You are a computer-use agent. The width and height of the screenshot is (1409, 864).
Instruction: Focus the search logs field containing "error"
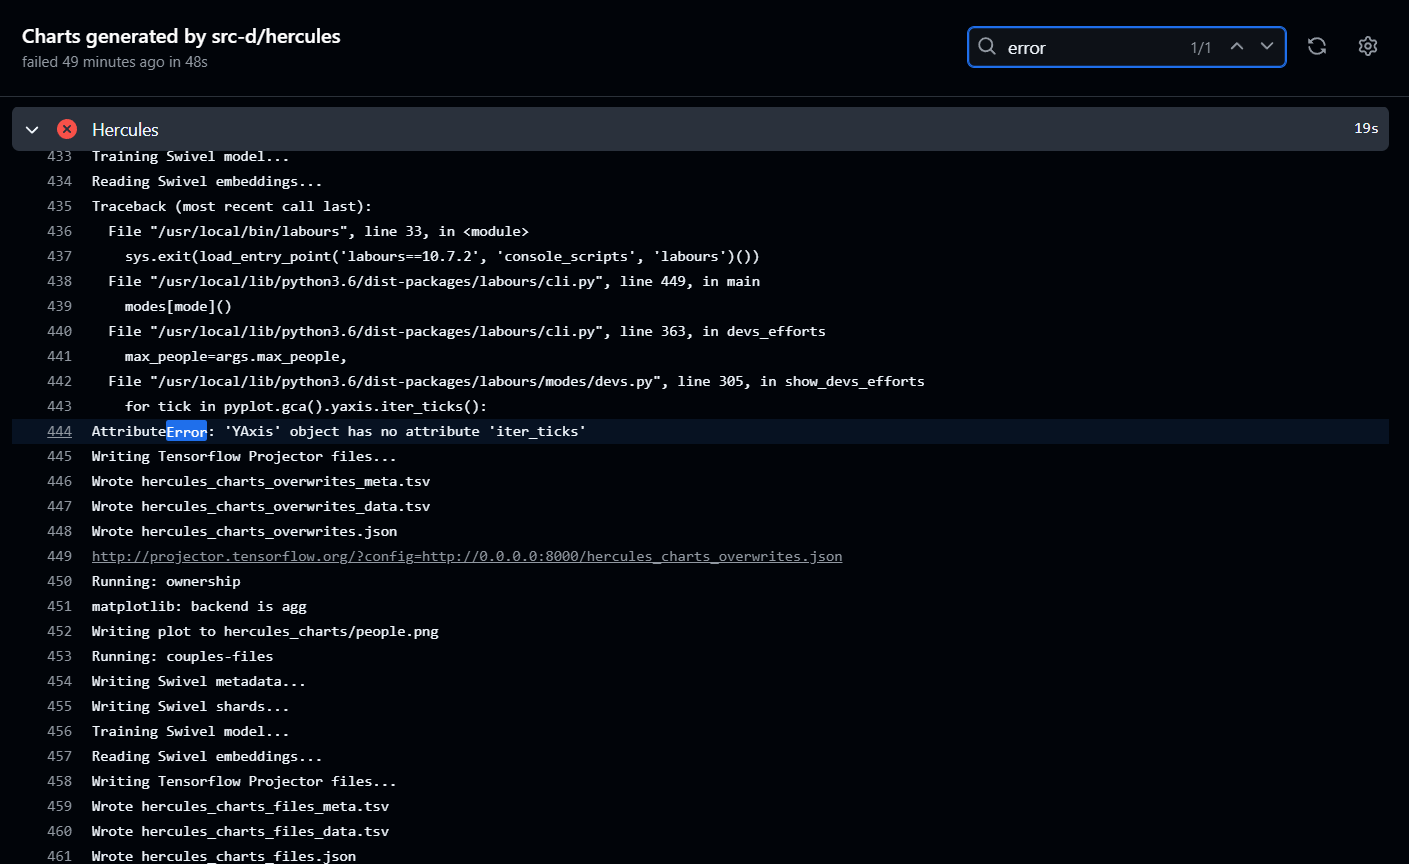[1090, 47]
